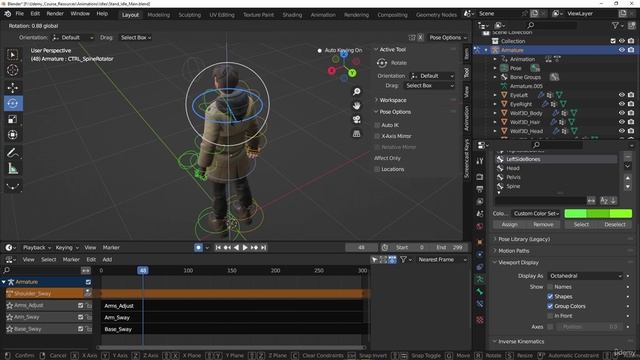
Task: Activate the Transform tool
Action: point(13,135)
